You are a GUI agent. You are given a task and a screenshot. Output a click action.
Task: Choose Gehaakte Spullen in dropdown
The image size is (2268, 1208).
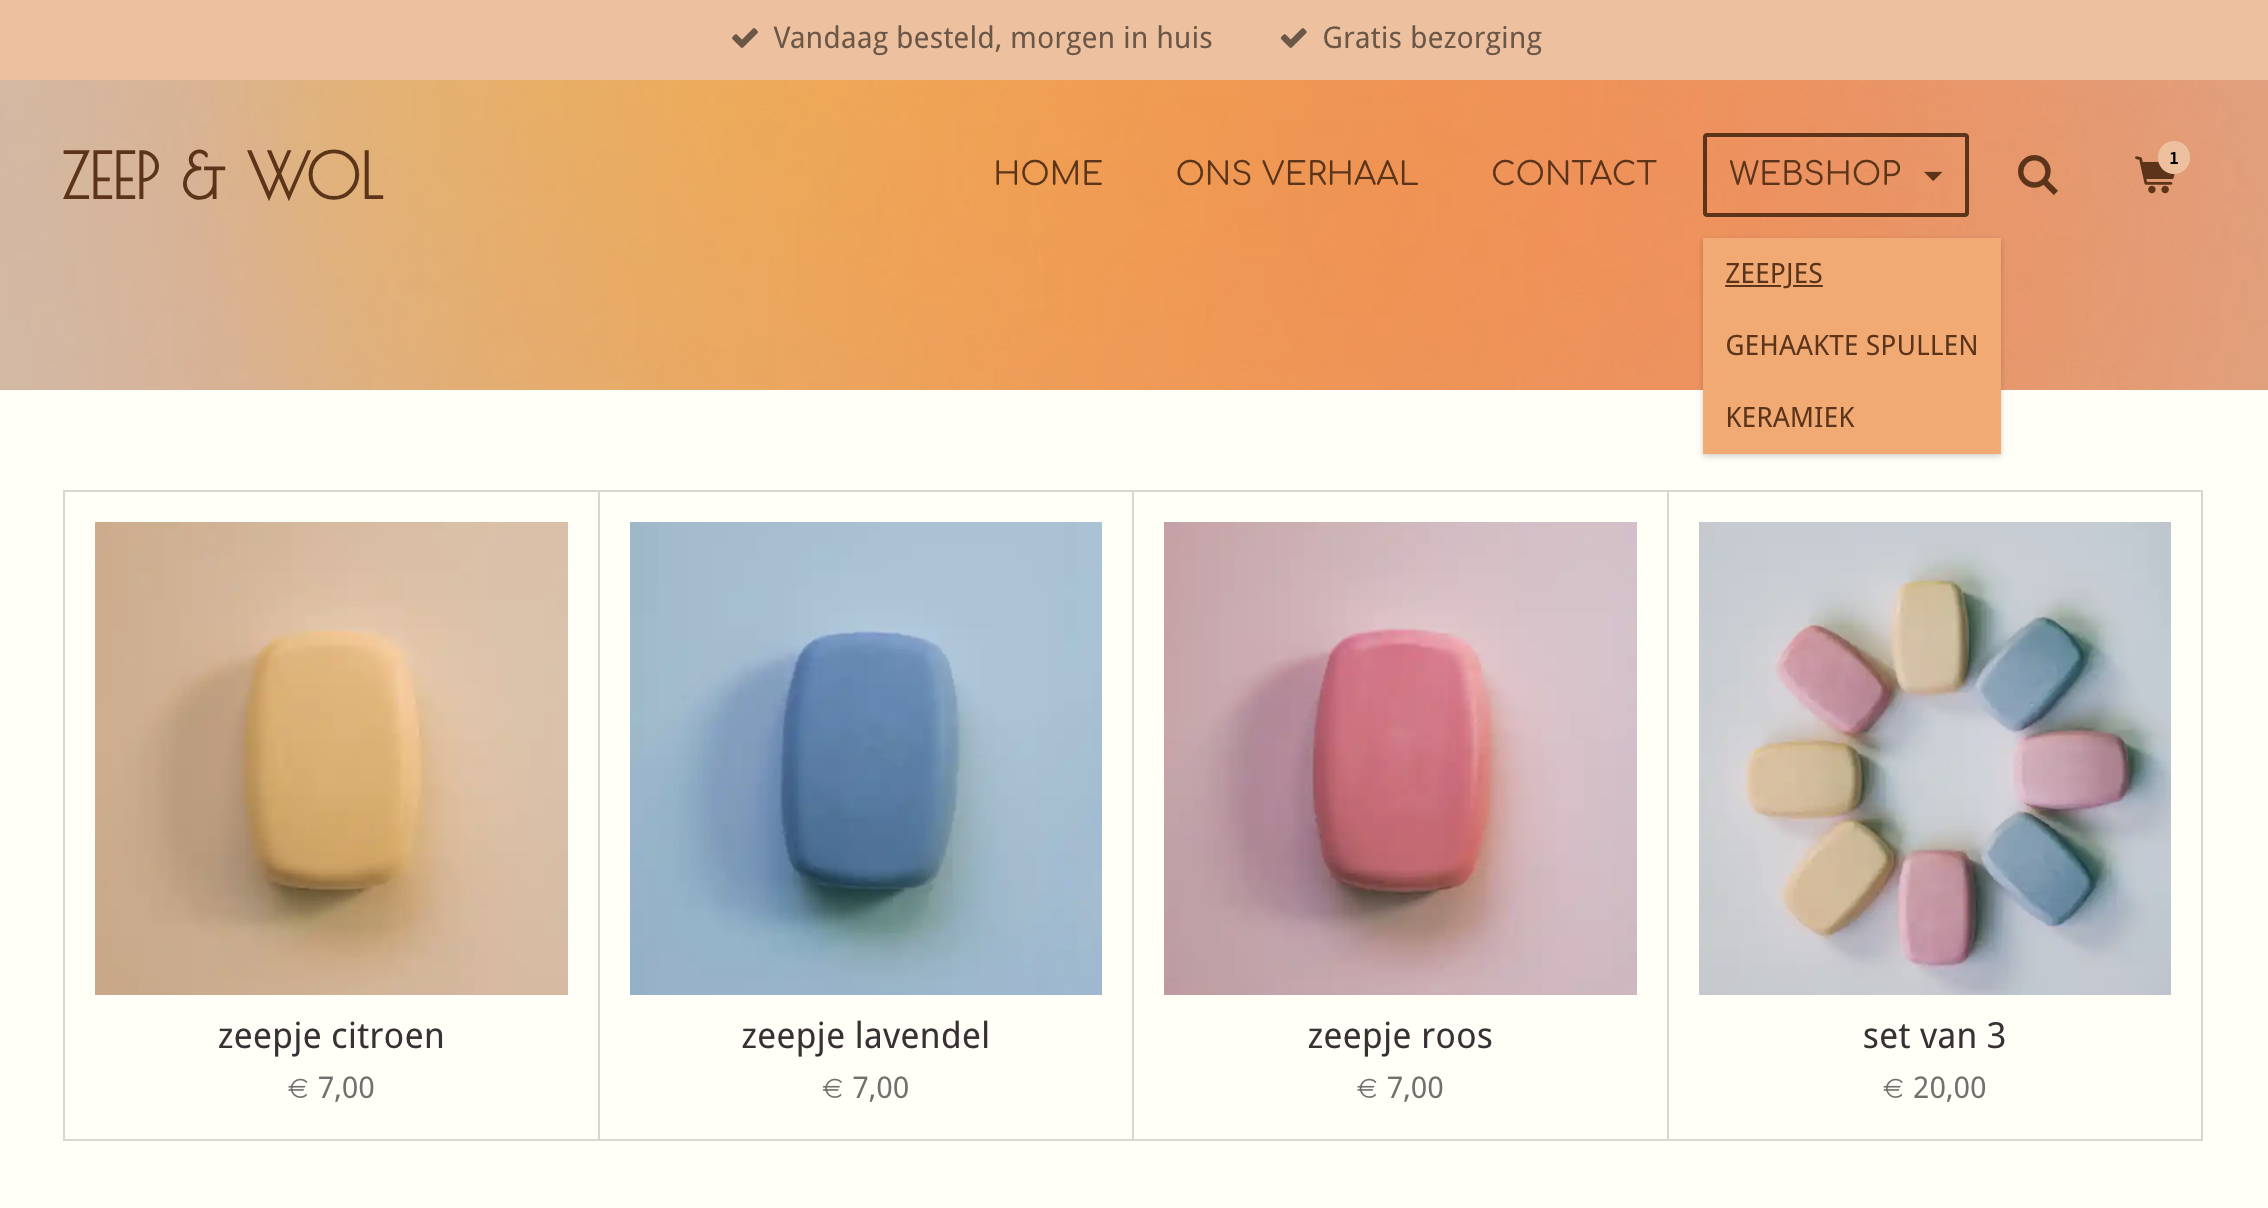(1851, 346)
